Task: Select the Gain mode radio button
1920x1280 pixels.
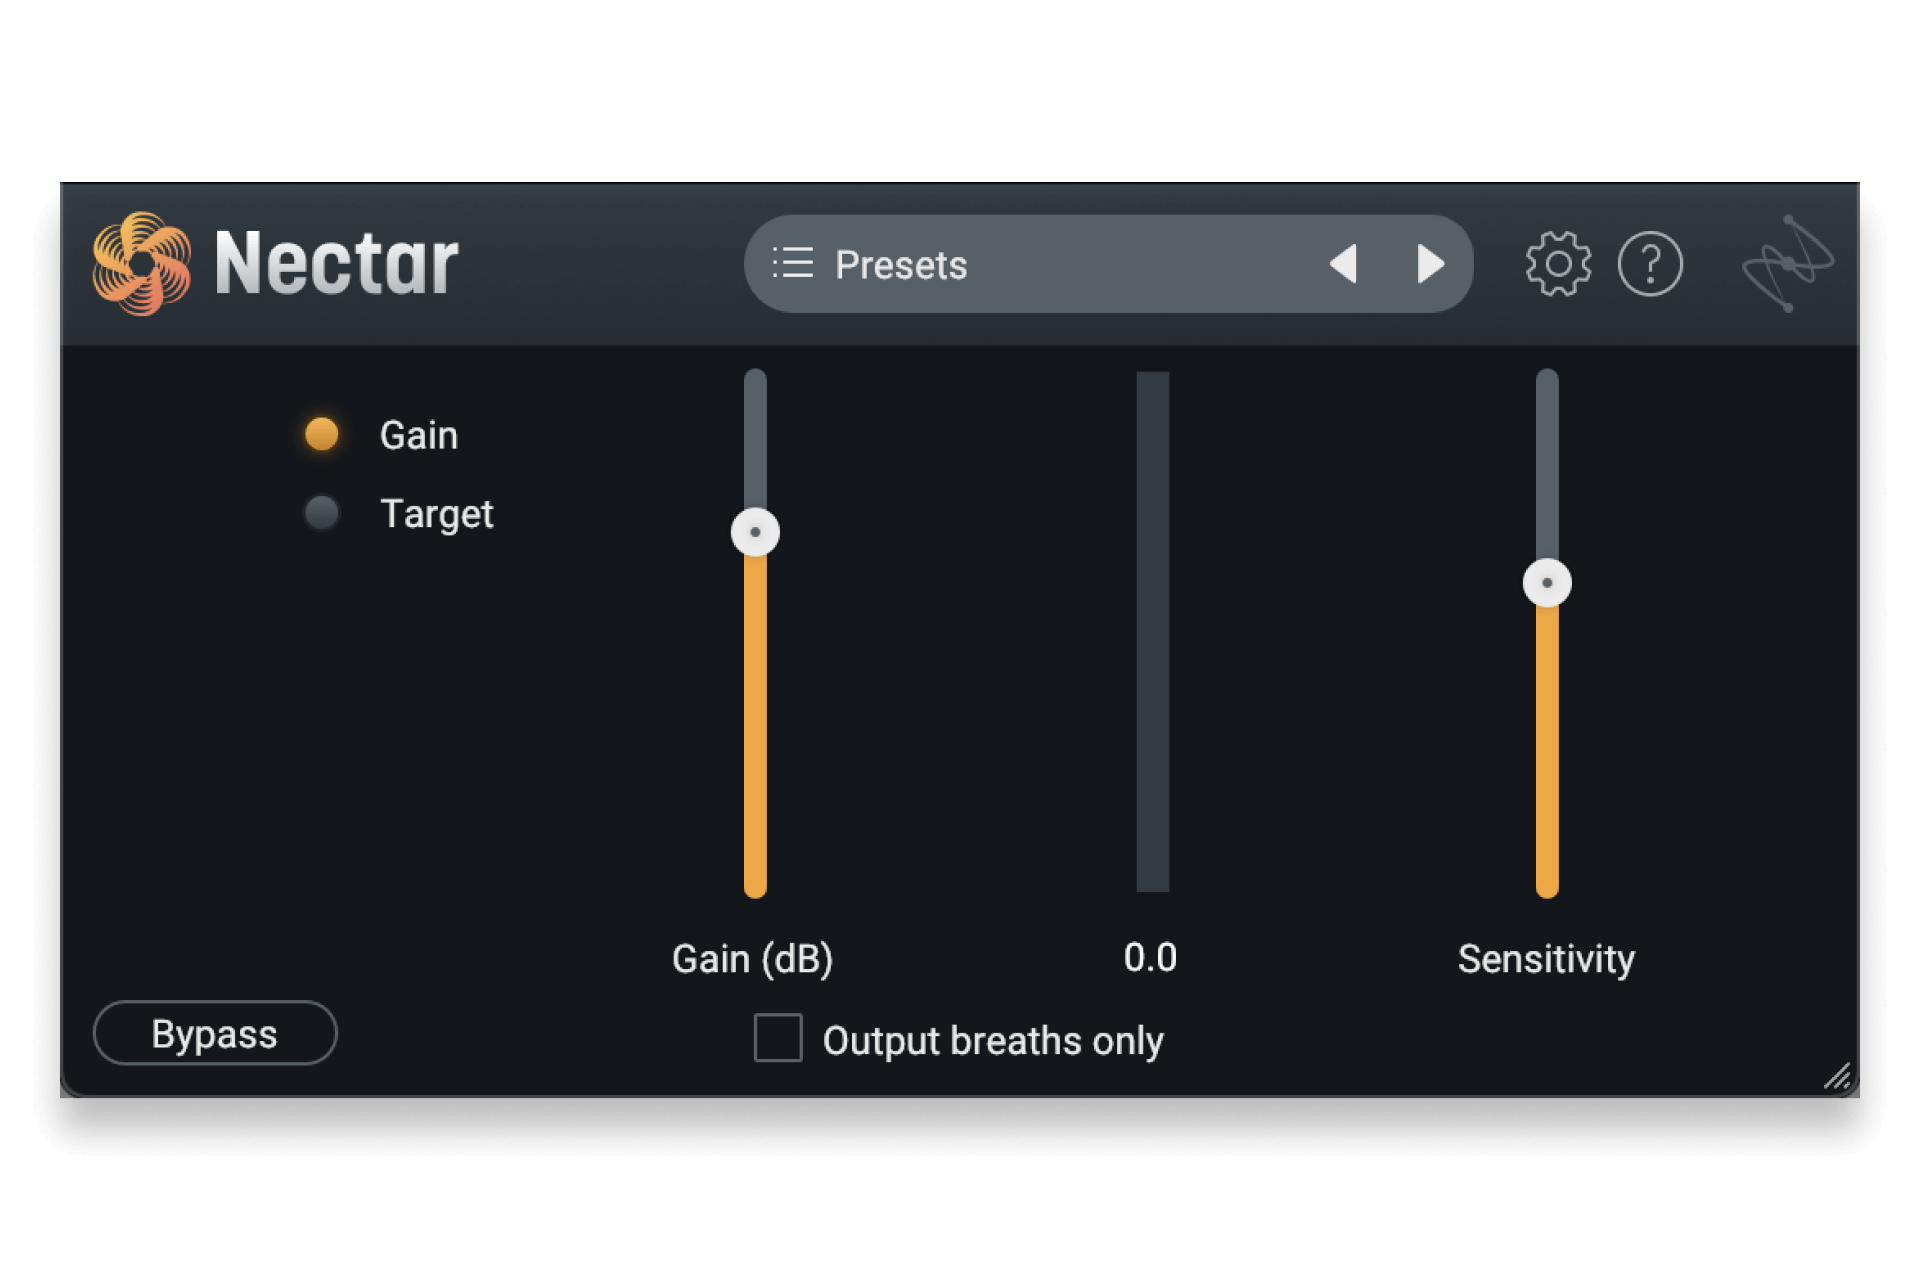Action: (322, 434)
